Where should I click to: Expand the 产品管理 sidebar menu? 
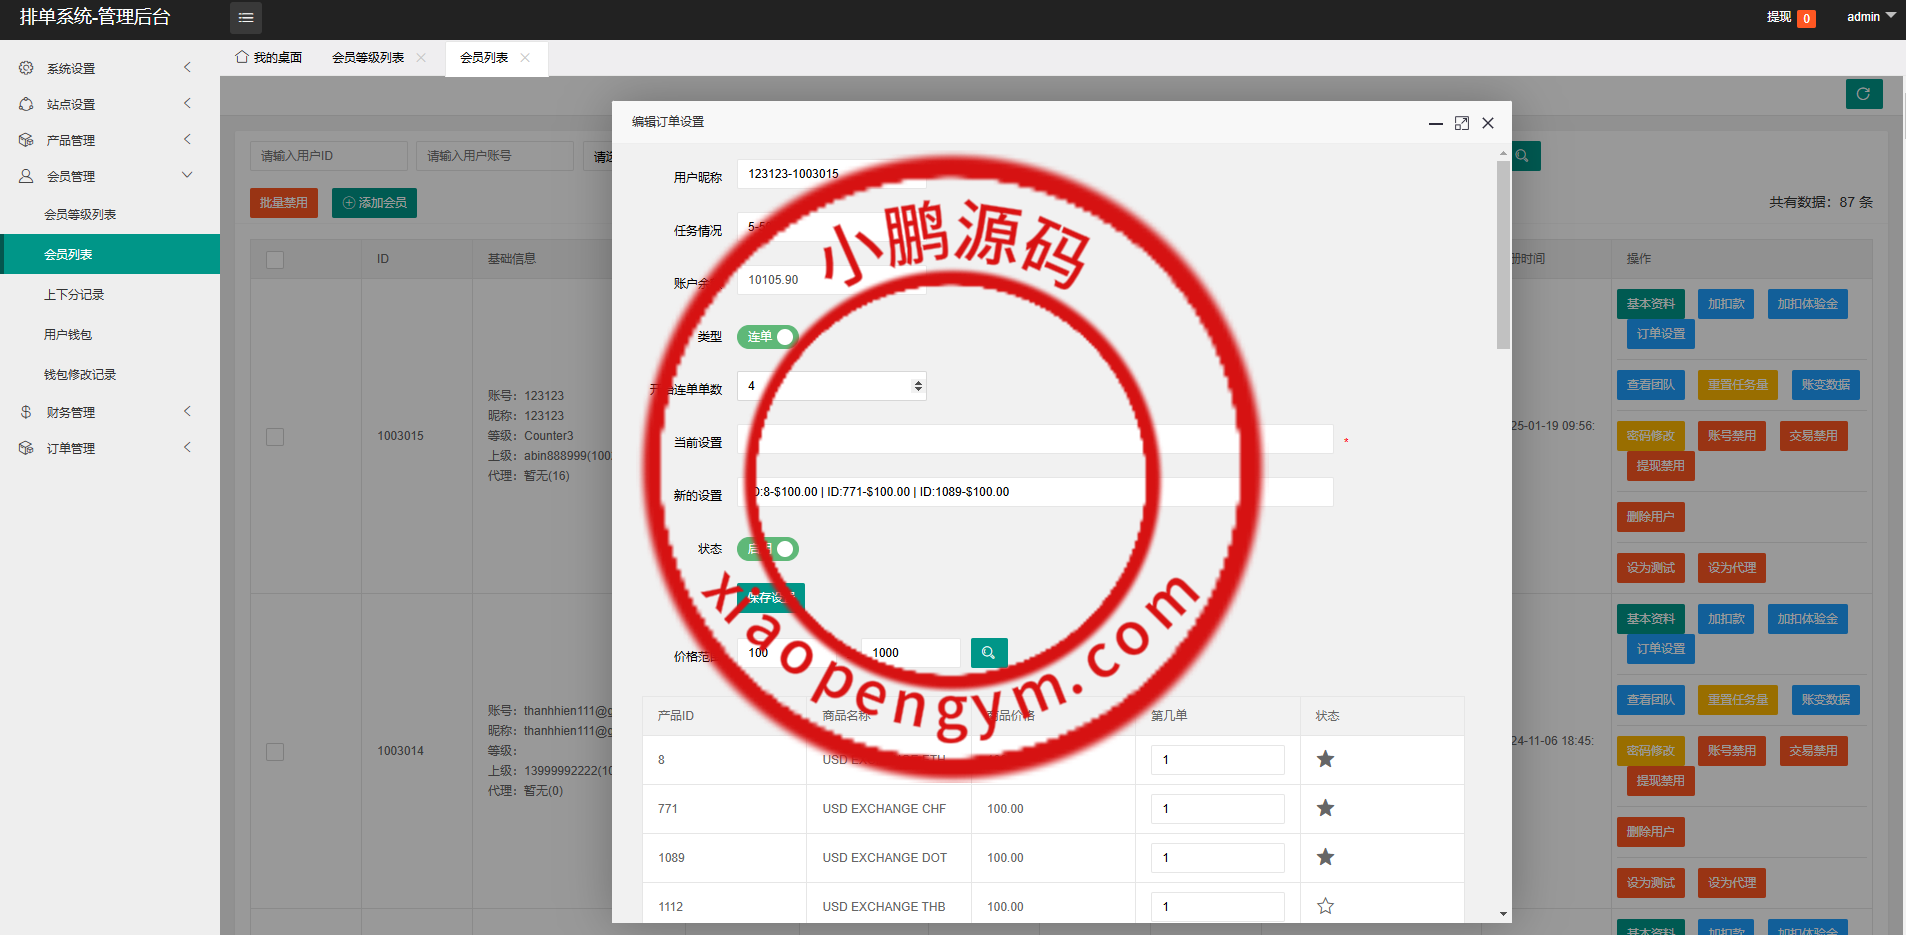pos(110,140)
